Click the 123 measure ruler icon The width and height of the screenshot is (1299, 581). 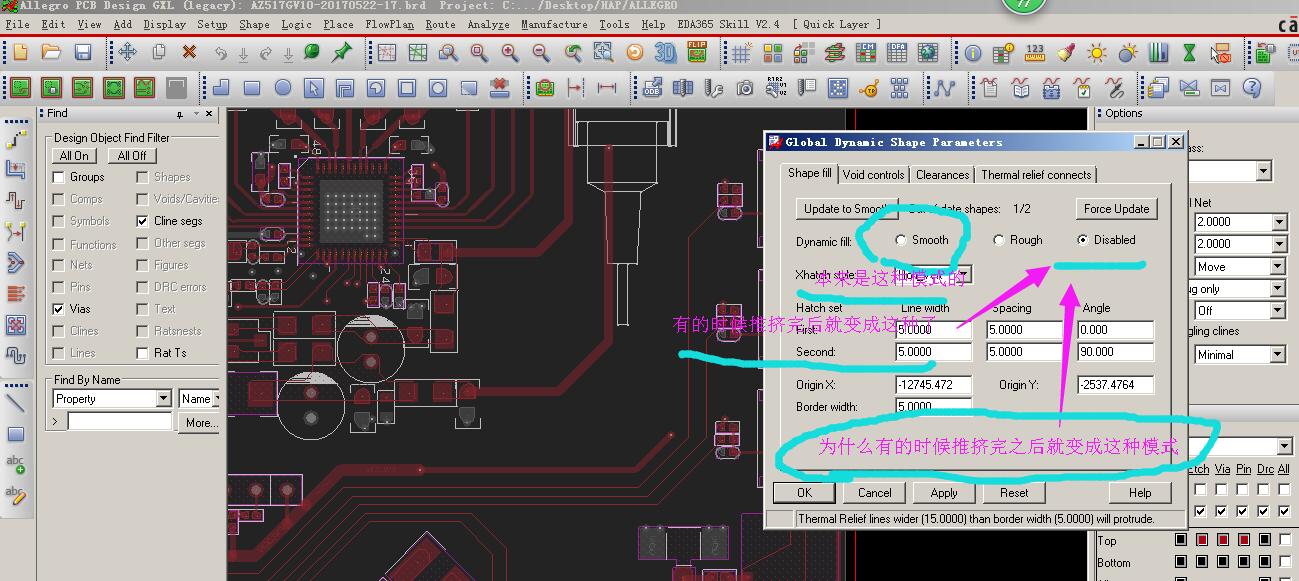(x=1035, y=52)
